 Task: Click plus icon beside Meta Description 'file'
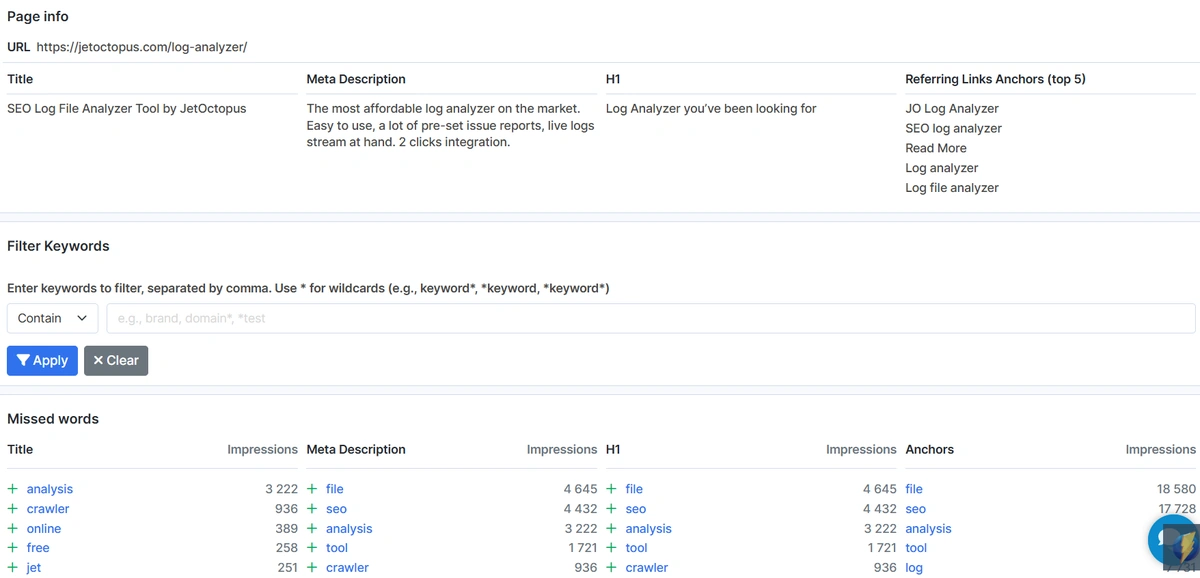coord(312,489)
